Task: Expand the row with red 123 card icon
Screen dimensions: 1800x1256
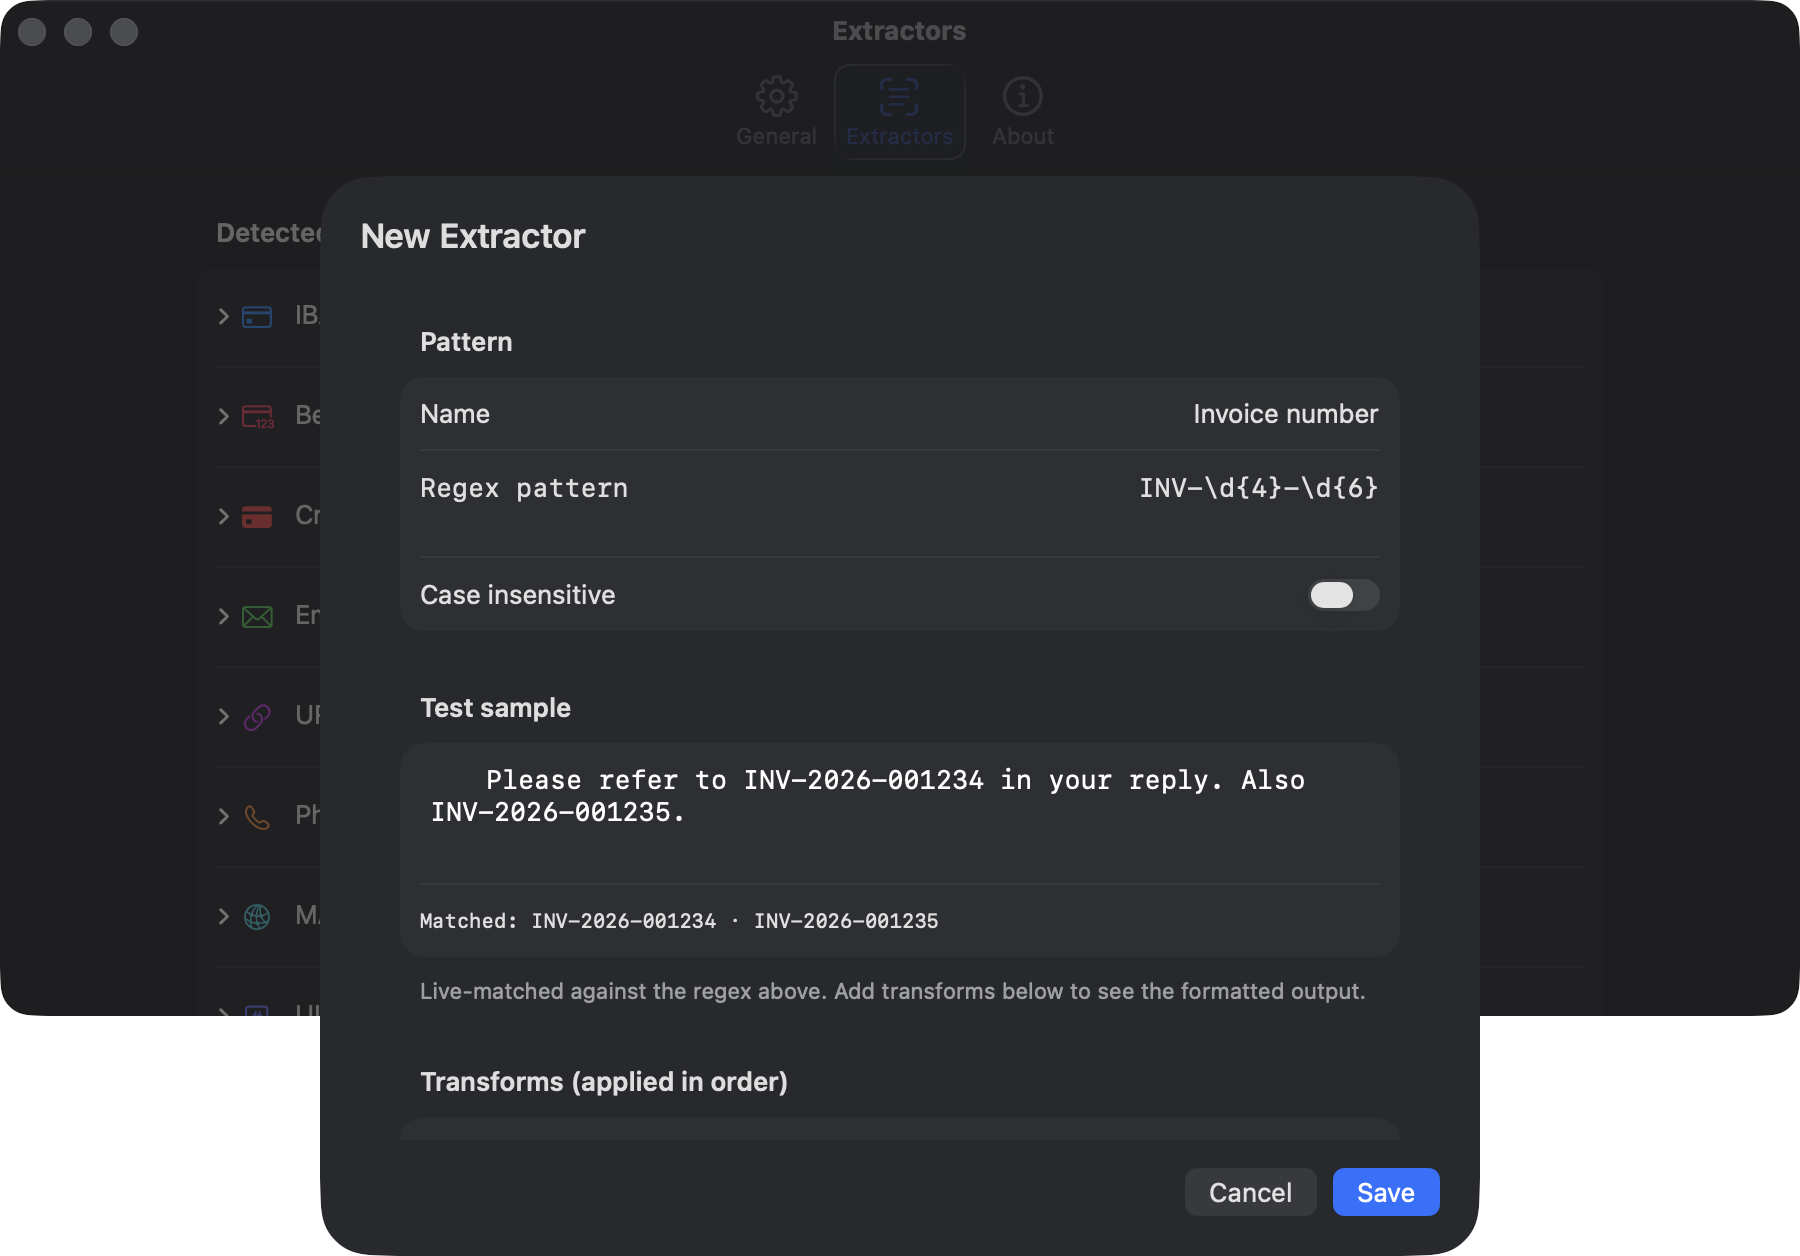Action: pos(224,416)
